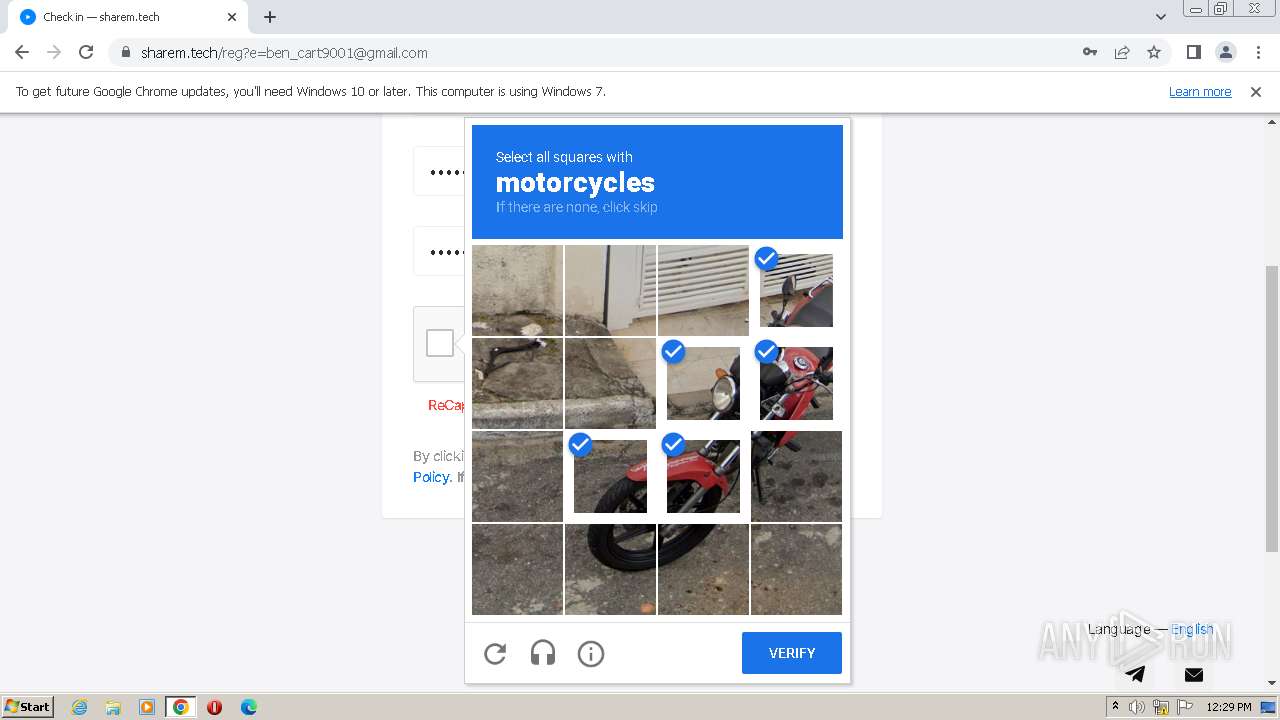Deselect the checked headlight tile
This screenshot has height=720, width=1280.
[703, 383]
